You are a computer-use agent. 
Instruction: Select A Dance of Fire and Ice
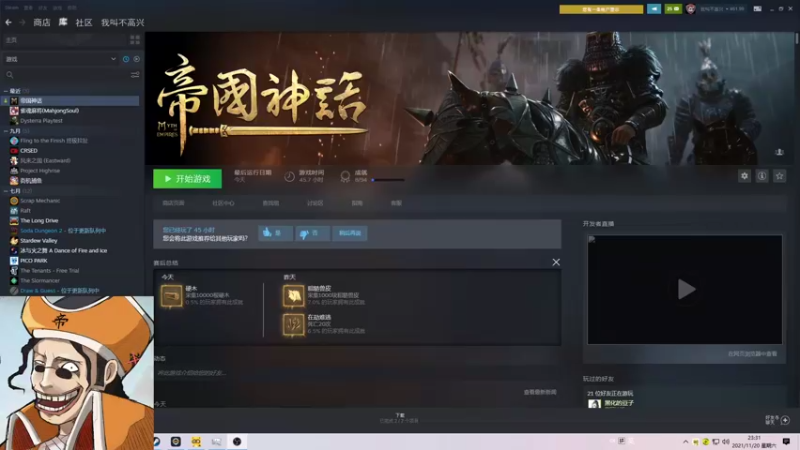pos(63,251)
